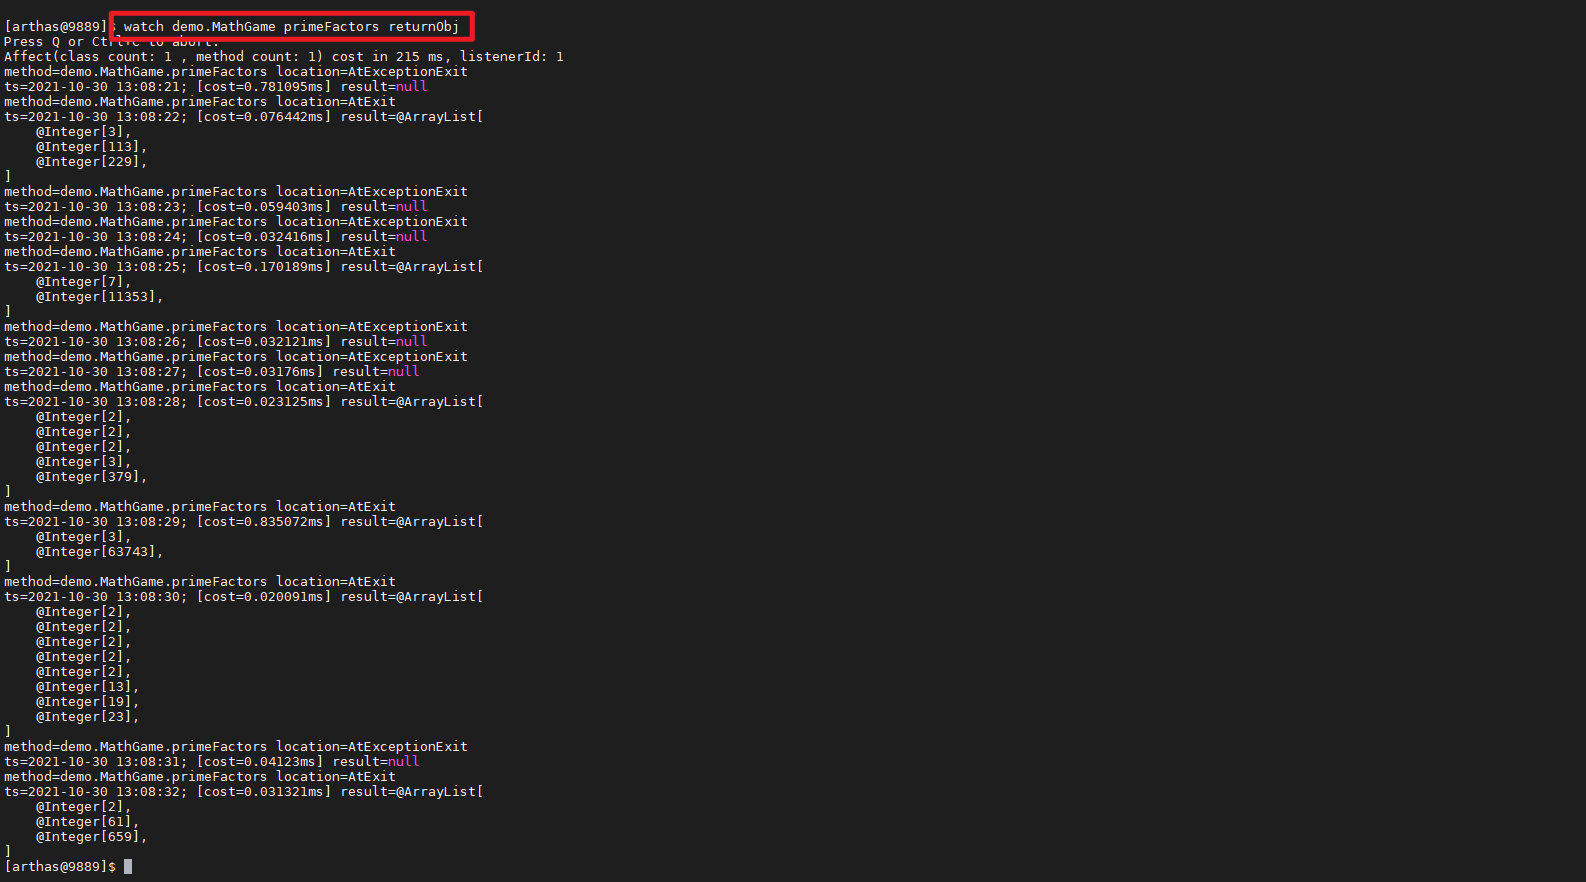The width and height of the screenshot is (1586, 882).
Task: Click the @Integer[229] result entry
Action: pos(91,162)
